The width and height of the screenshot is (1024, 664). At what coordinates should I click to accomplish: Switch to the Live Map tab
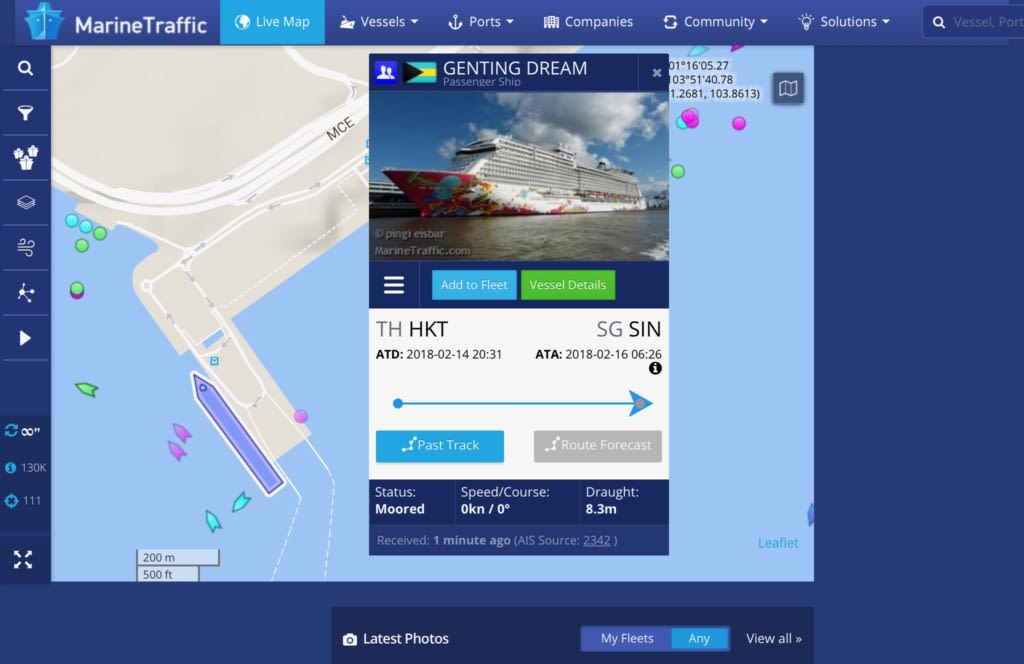pos(272,22)
